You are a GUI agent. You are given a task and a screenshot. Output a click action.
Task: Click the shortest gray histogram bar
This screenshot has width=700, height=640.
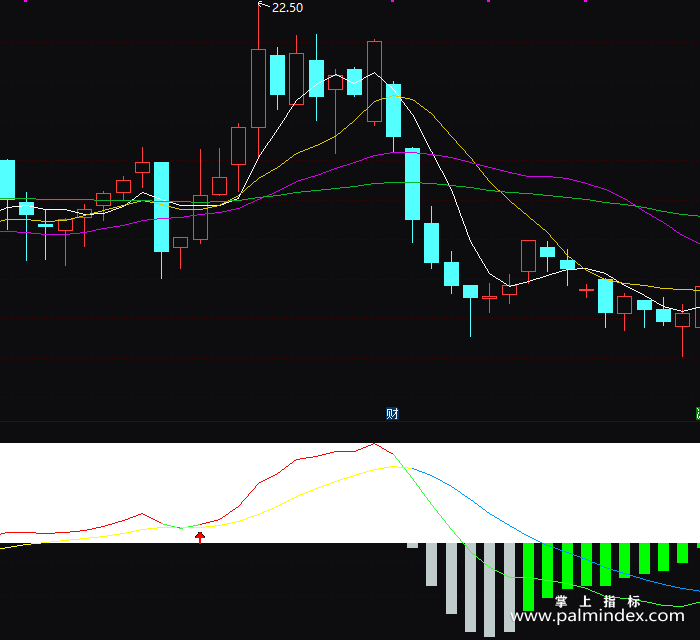point(412,545)
